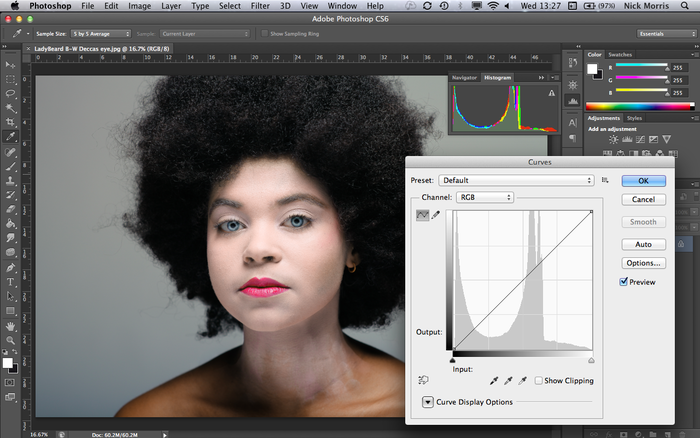Open the Filter menu
The width and height of the screenshot is (700, 438).
click(x=260, y=6)
